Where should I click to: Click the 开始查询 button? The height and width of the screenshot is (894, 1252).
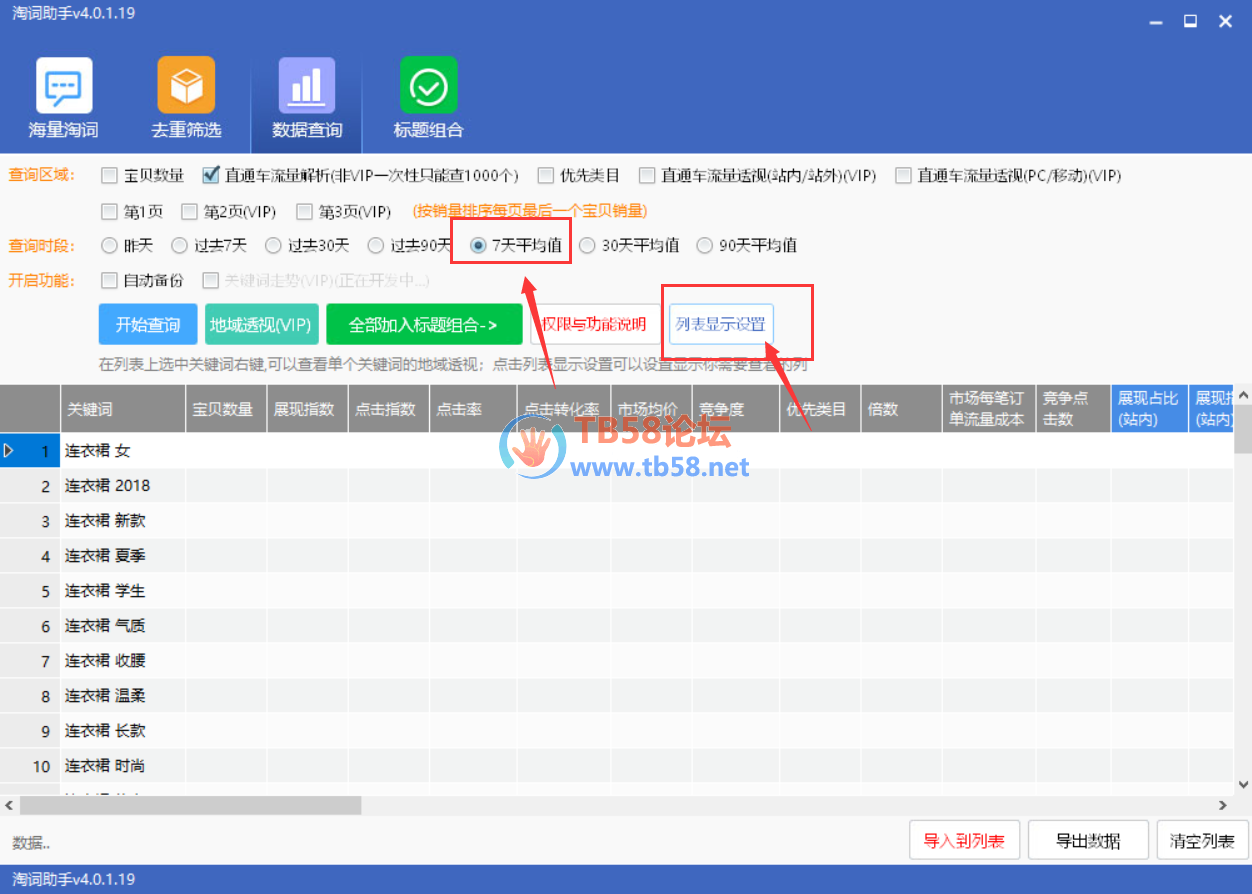pyautogui.click(x=148, y=325)
